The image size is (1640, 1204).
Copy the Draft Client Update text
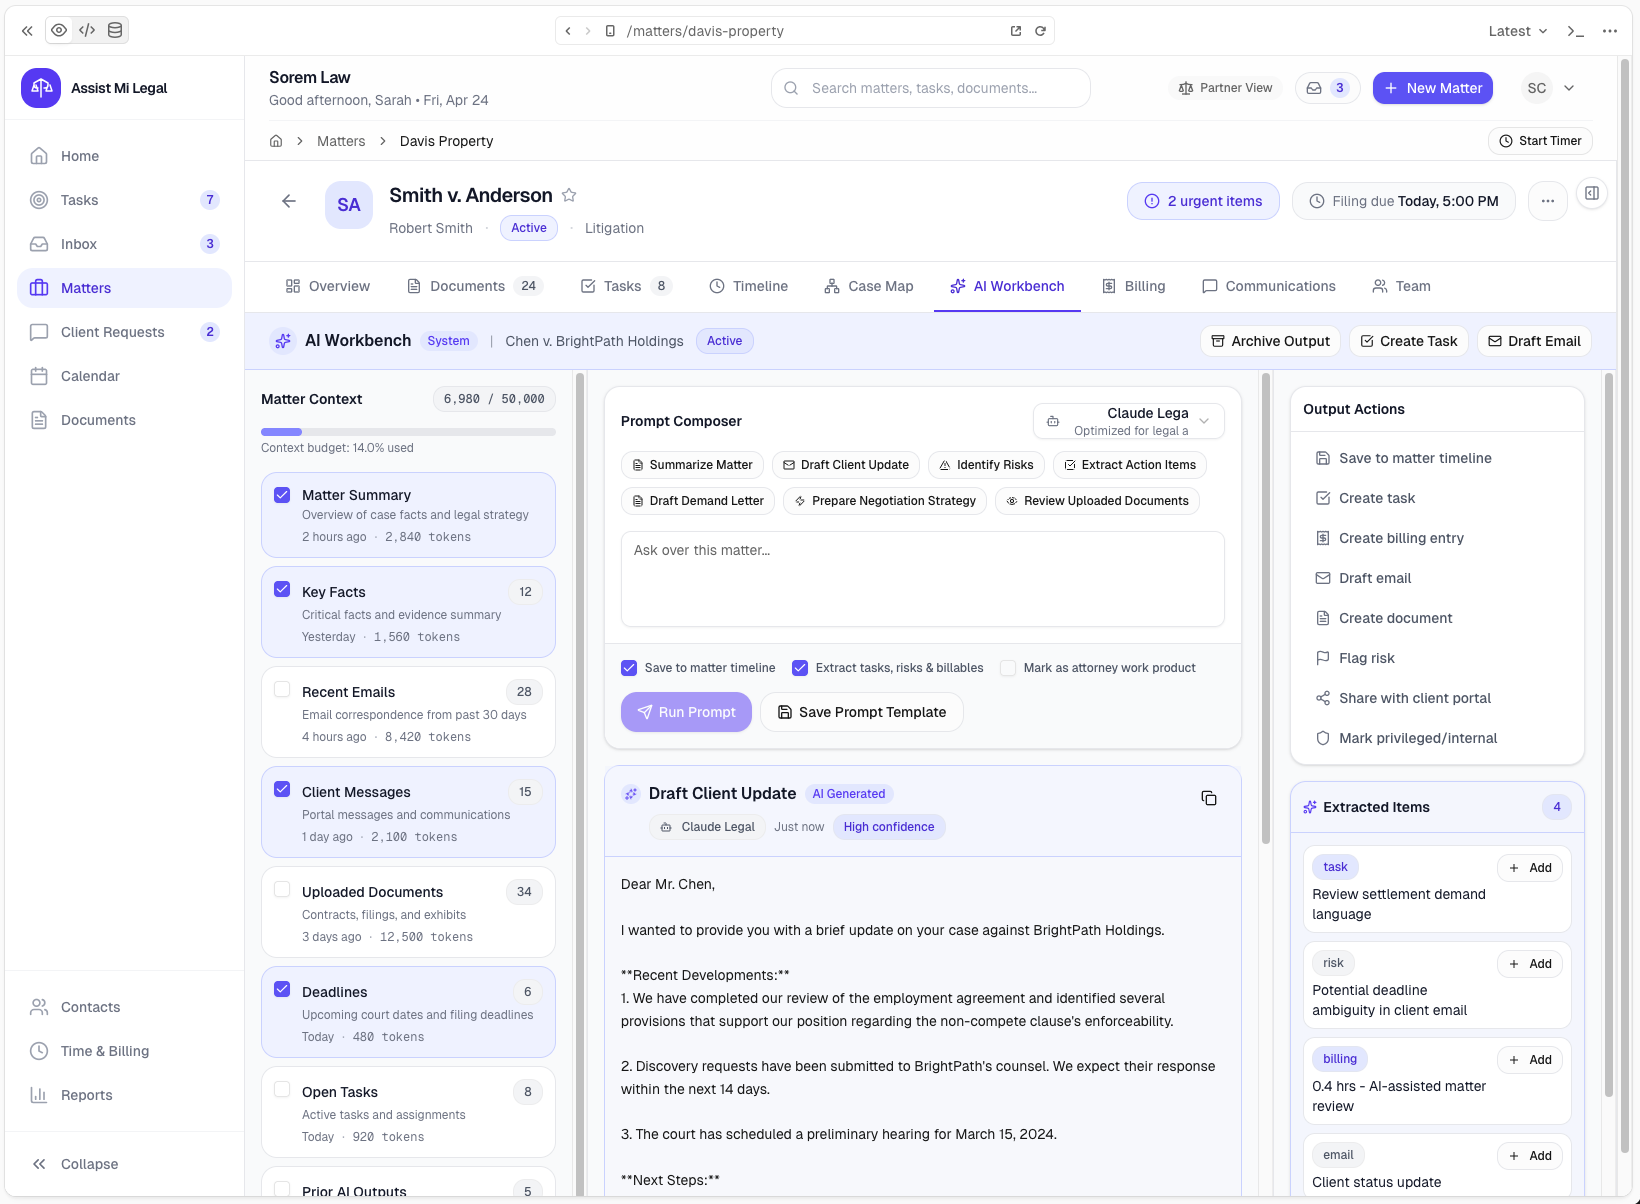[x=1209, y=798]
